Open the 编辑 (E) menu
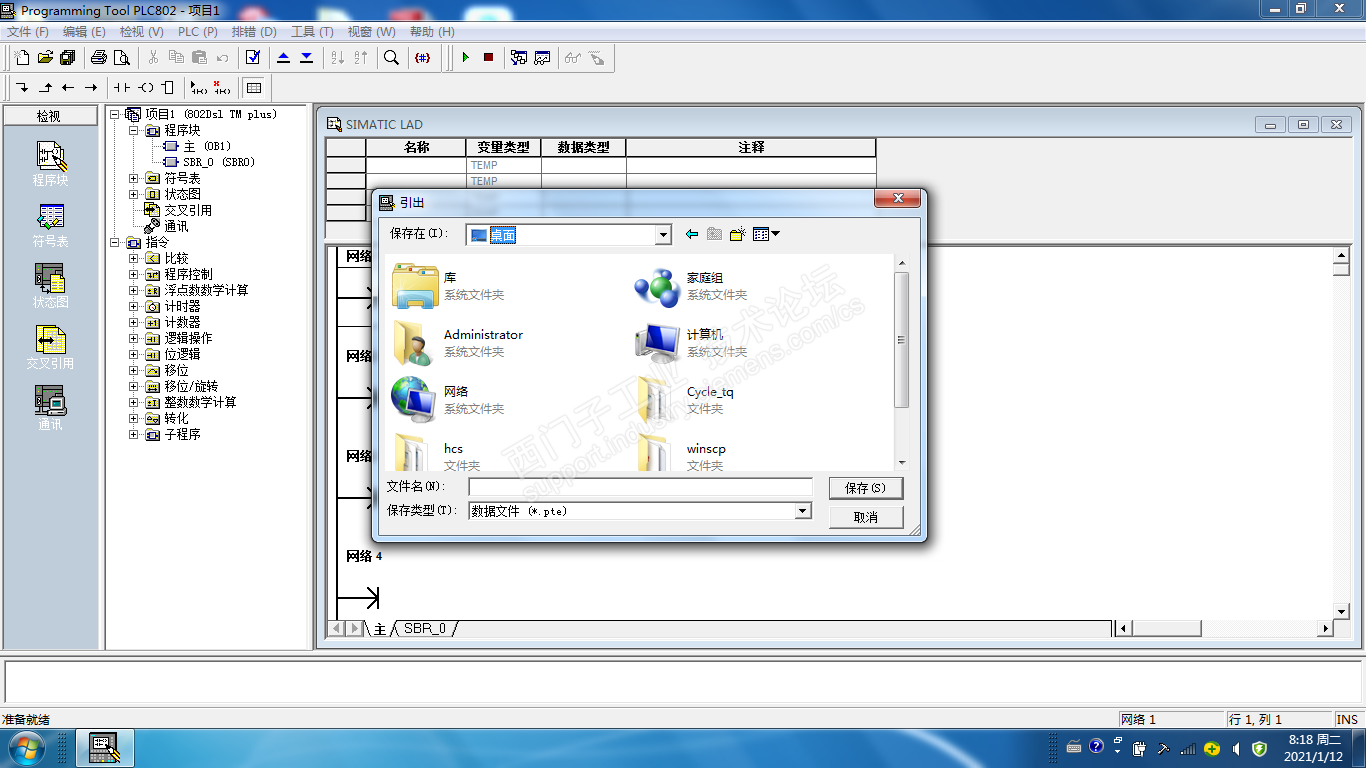Image resolution: width=1366 pixels, height=768 pixels. [x=84, y=32]
